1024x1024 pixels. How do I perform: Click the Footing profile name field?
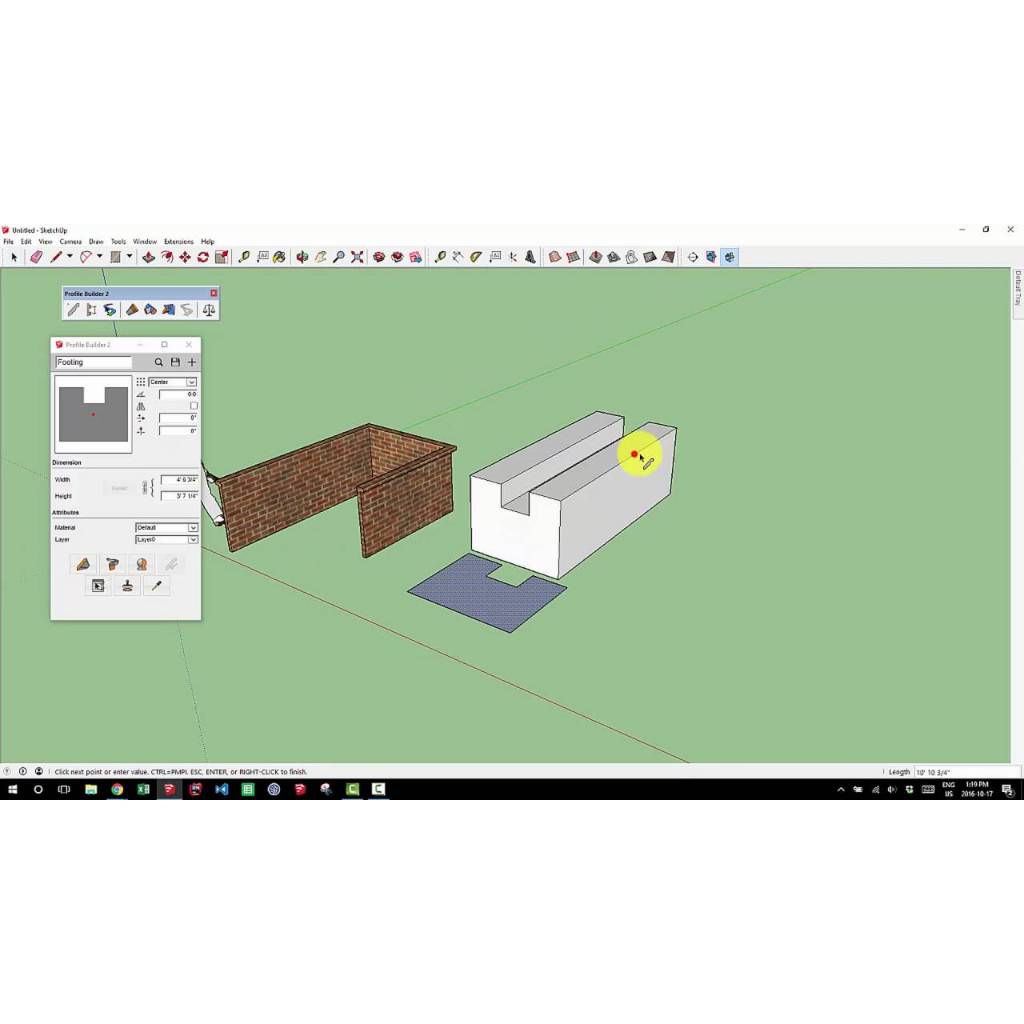[x=93, y=362]
